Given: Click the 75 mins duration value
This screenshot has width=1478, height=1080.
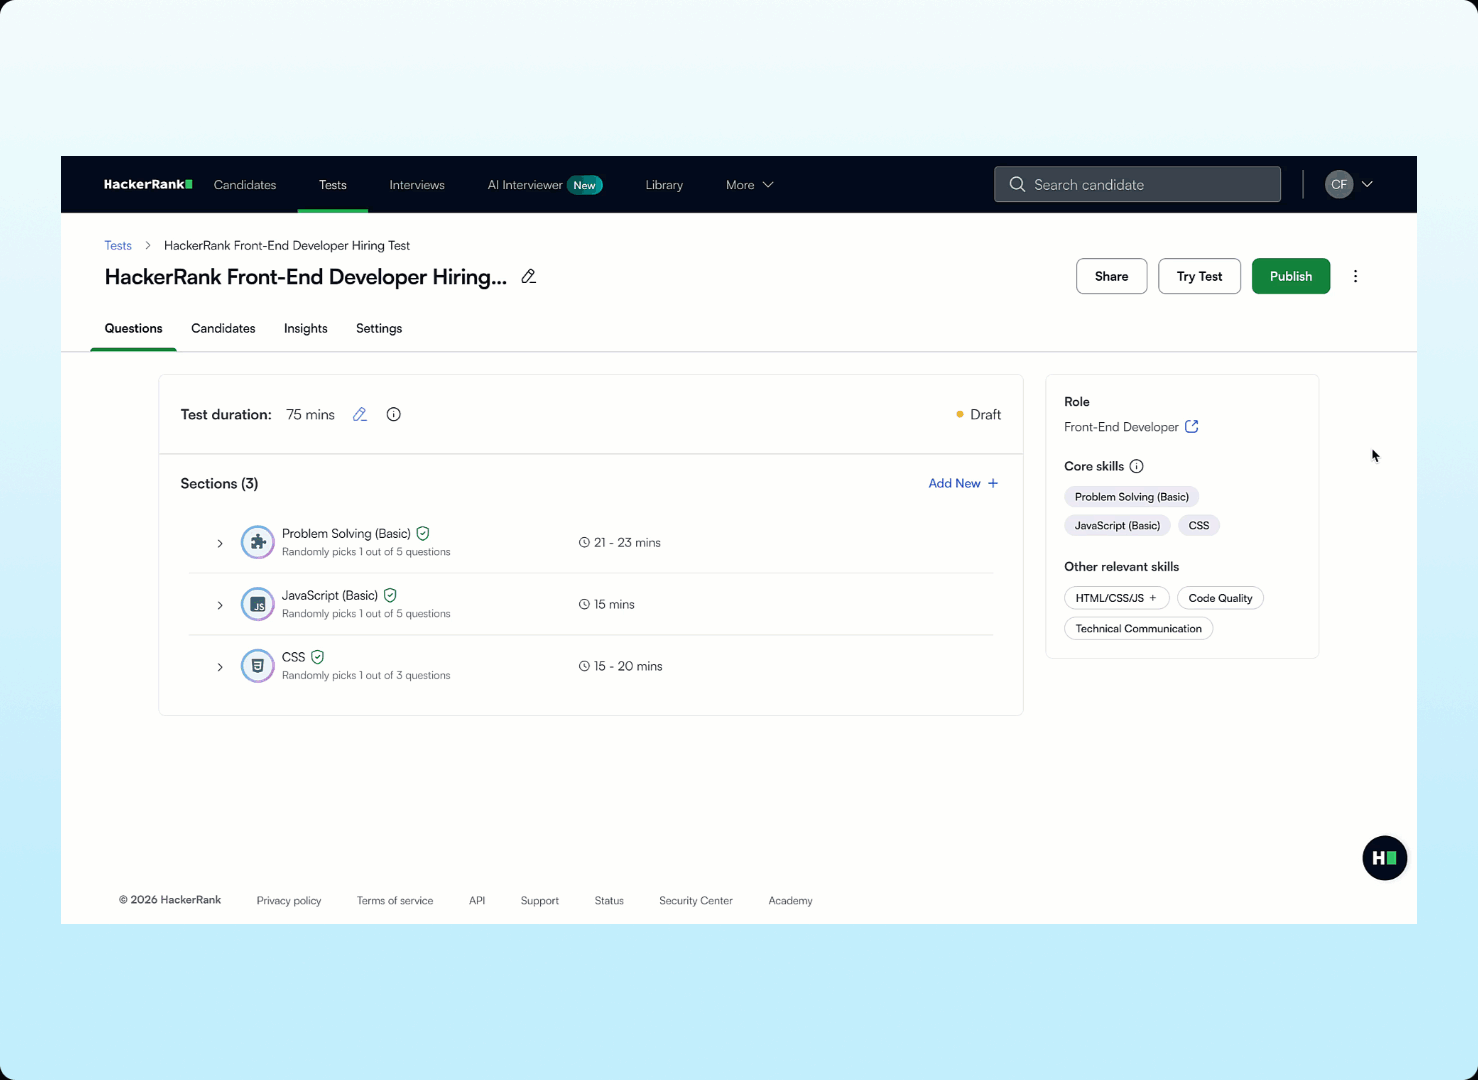Looking at the screenshot, I should tap(310, 414).
